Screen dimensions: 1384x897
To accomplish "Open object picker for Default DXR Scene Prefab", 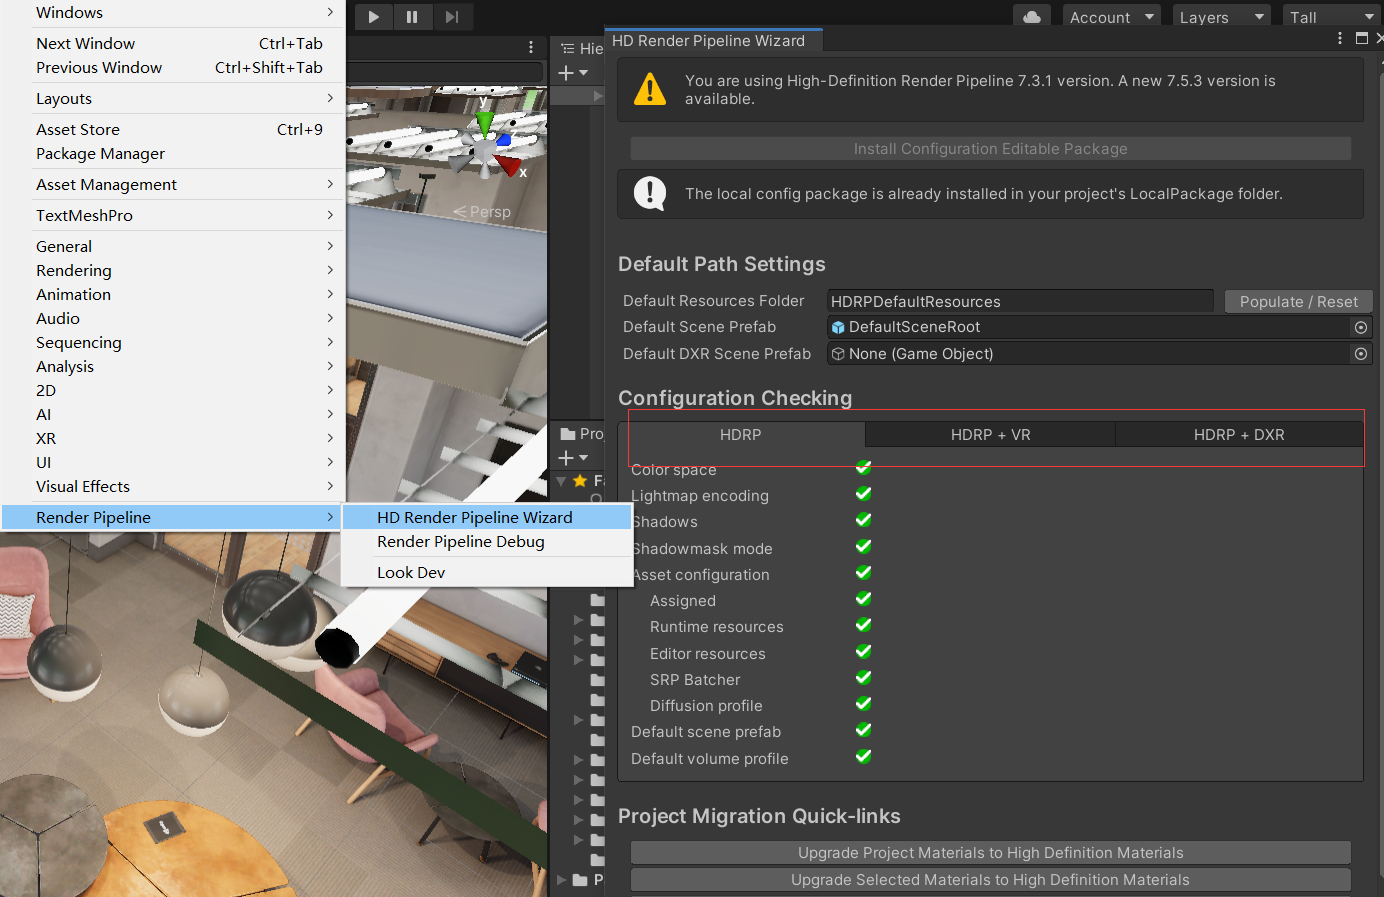I will point(1361,354).
